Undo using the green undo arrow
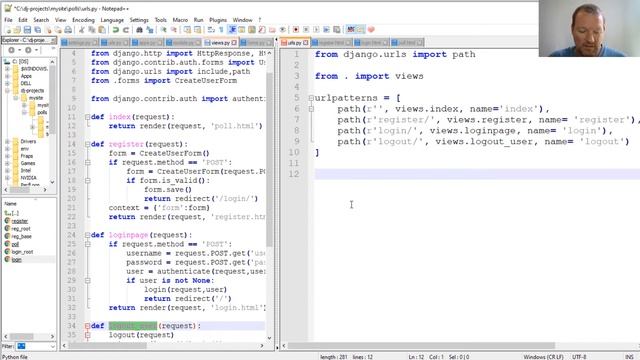 (116, 30)
